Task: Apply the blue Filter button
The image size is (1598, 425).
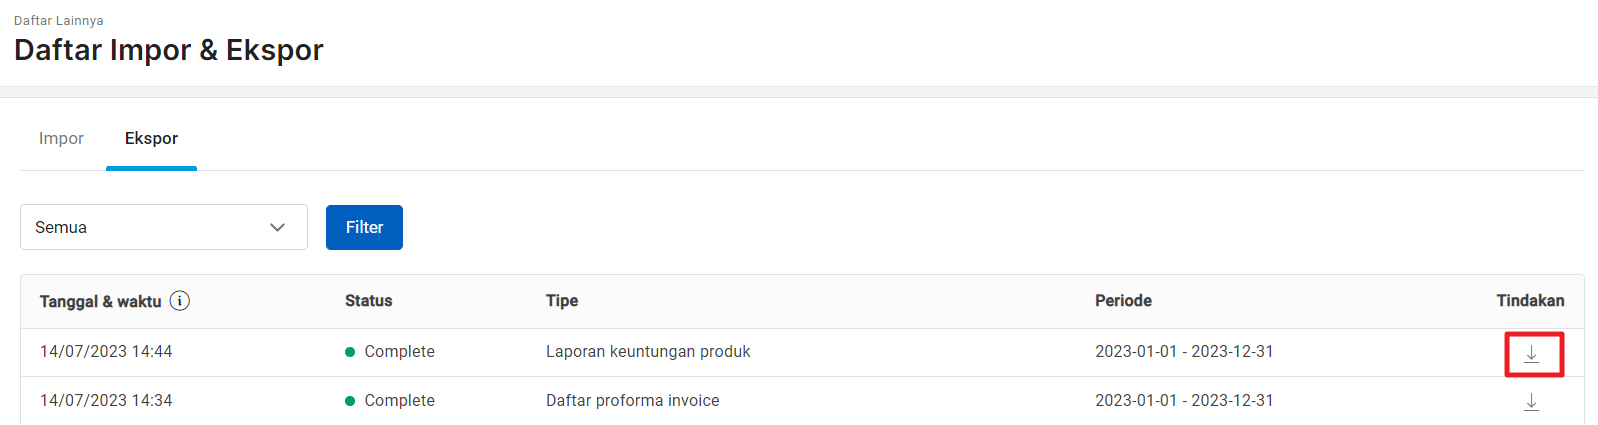Action: 364,227
